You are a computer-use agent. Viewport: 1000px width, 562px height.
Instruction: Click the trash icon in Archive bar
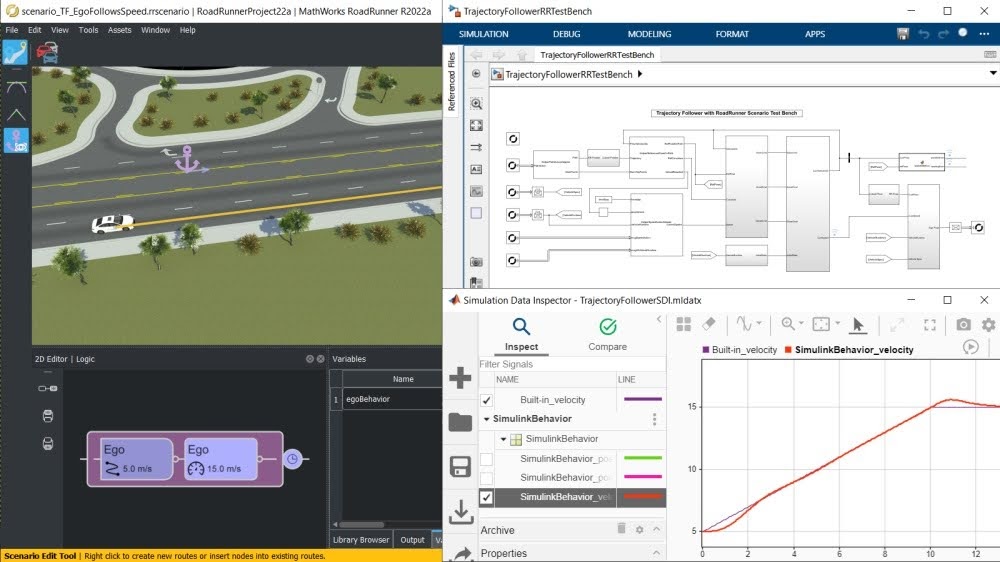(621, 529)
